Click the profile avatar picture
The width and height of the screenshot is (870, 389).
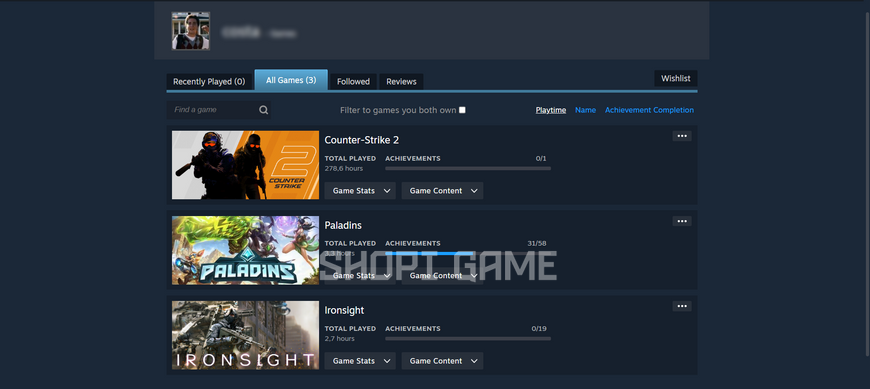tap(191, 31)
